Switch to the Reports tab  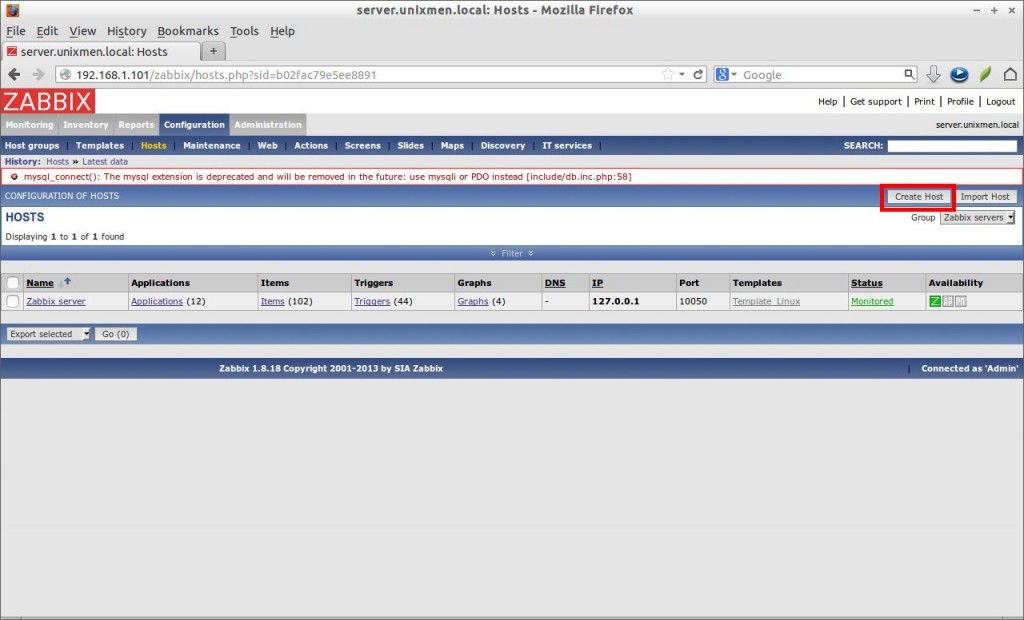click(x=136, y=125)
